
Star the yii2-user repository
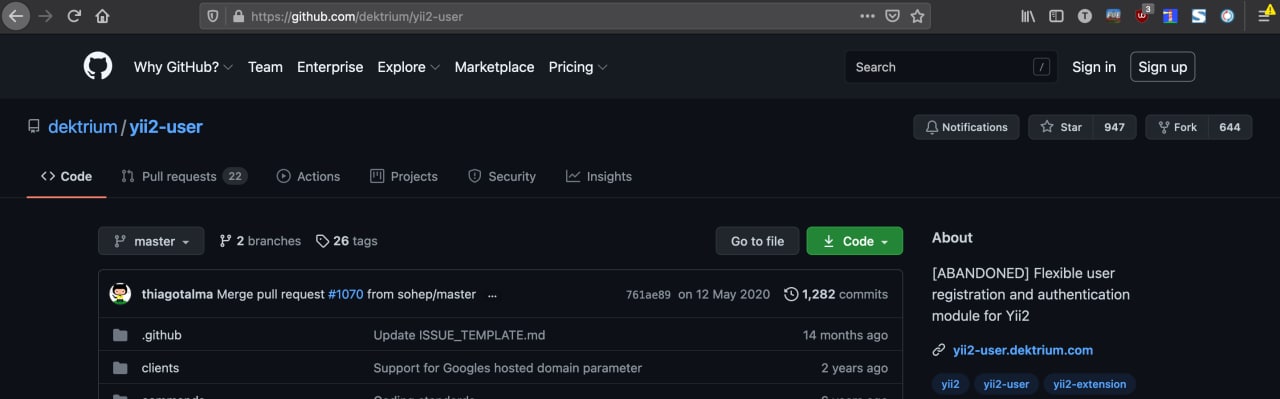pyautogui.click(x=1061, y=127)
